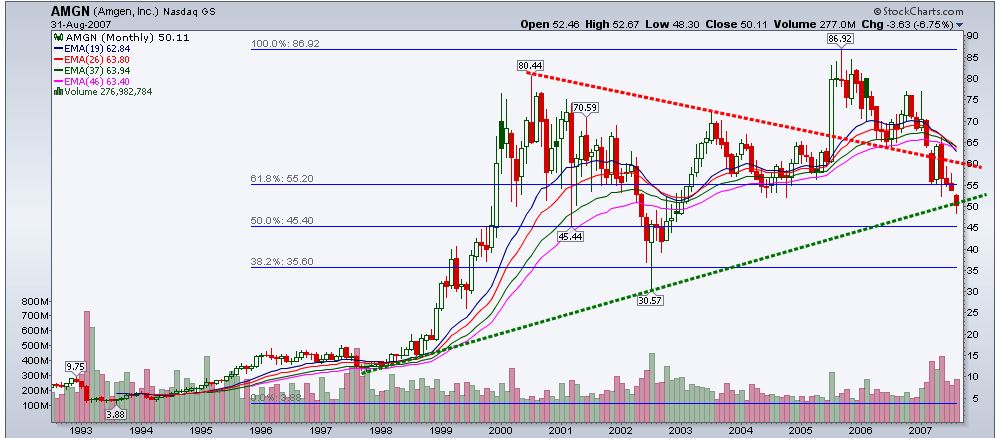Click the 2007 year label on time axis
The image size is (996, 438).
click(920, 430)
